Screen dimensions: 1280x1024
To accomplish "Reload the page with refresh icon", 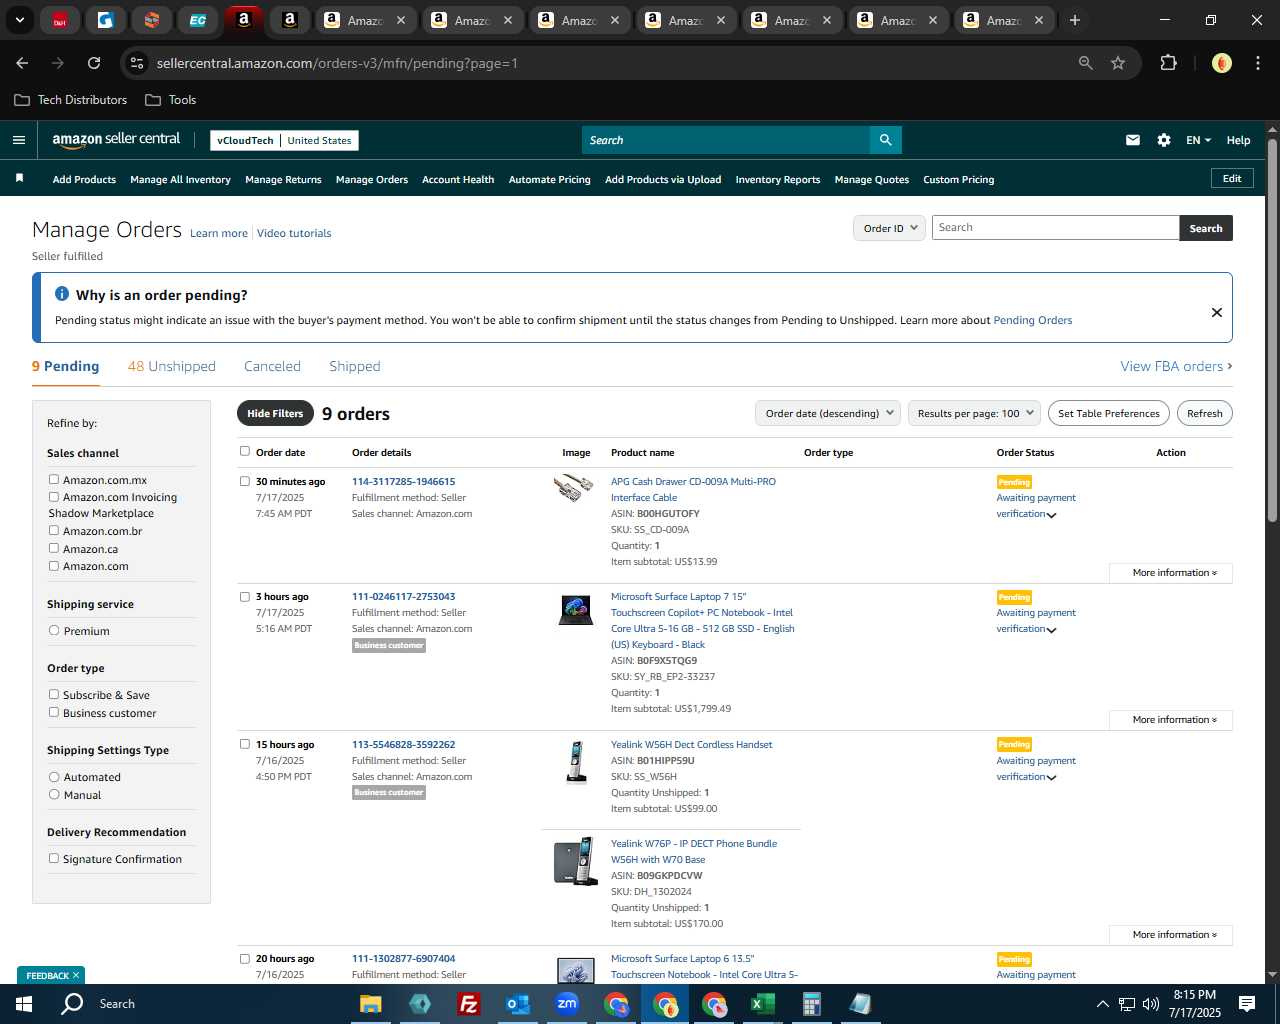I will coord(94,63).
